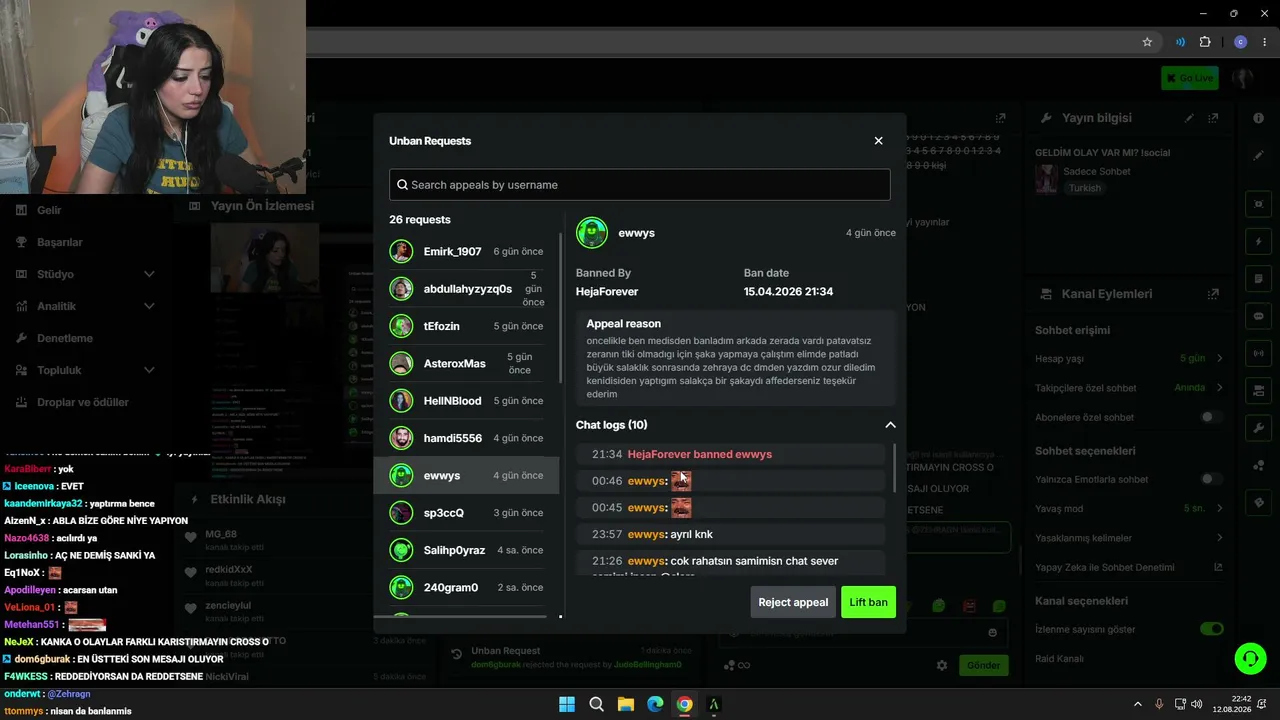The image size is (1280, 720).
Task: Open the Chrome three-dot menu
Action: tap(1265, 42)
